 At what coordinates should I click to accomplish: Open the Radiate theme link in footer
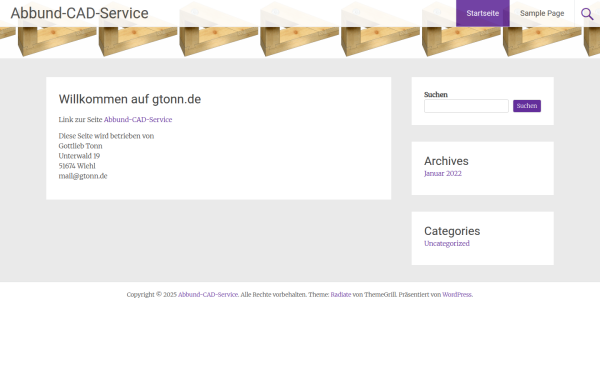click(341, 295)
